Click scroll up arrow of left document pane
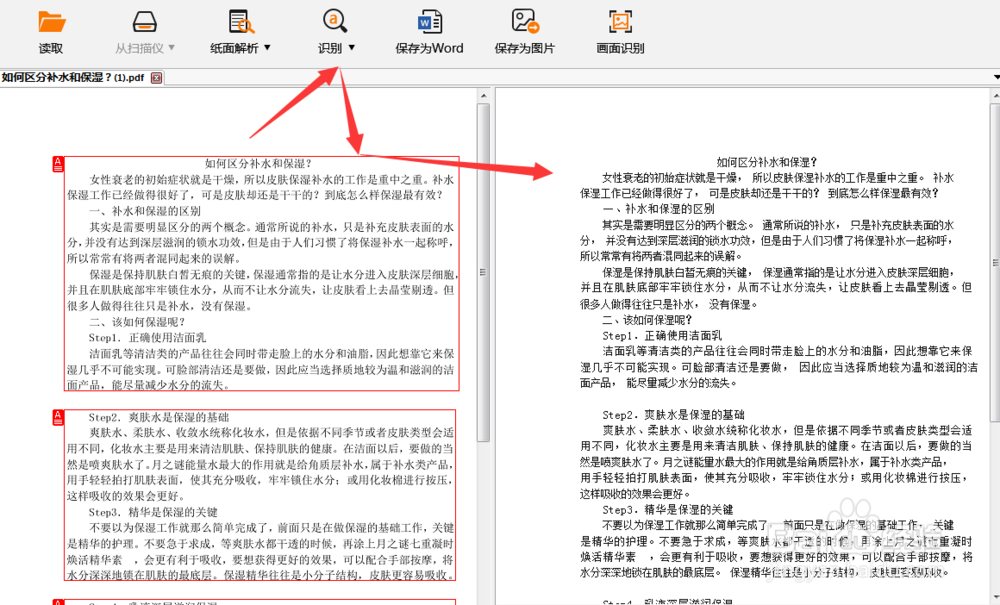The image size is (1000, 605). 483,96
